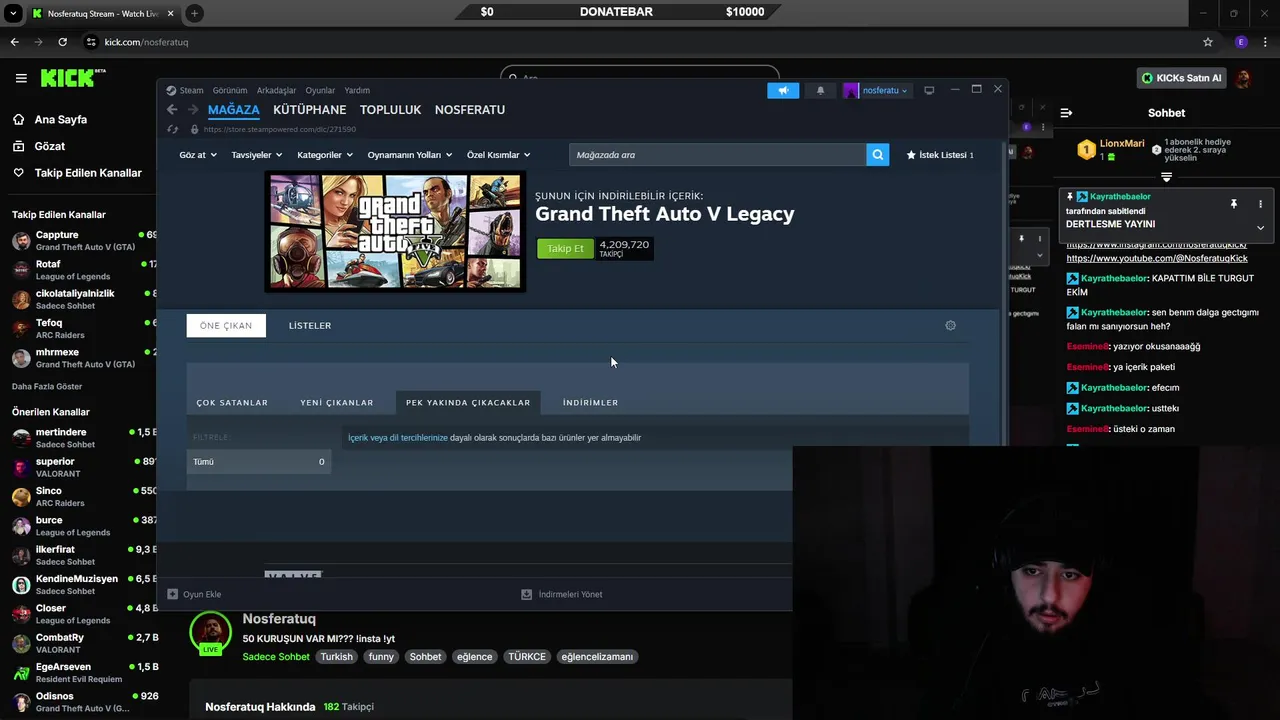Select the ÇOK SATANLAR tab
Viewport: 1280px width, 720px height.
(232, 402)
